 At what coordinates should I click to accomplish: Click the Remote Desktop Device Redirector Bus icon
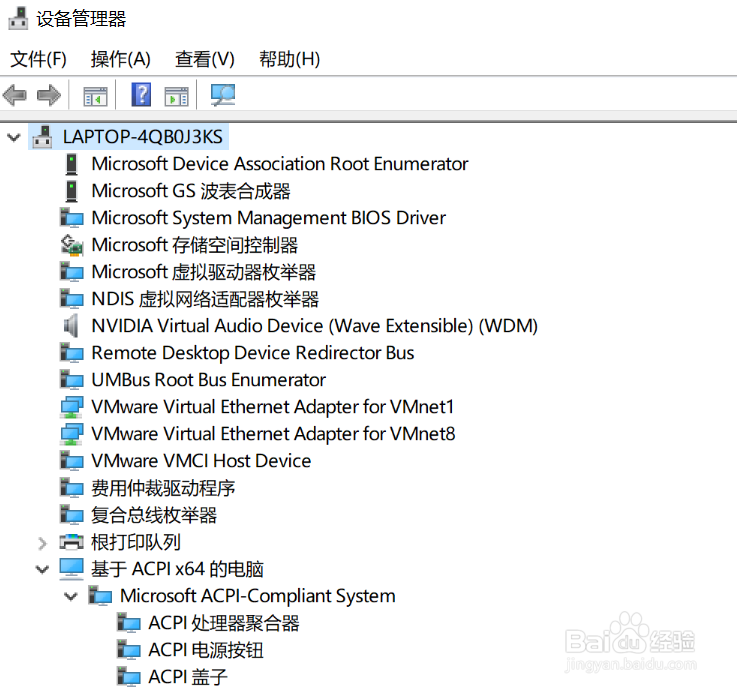coord(72,353)
